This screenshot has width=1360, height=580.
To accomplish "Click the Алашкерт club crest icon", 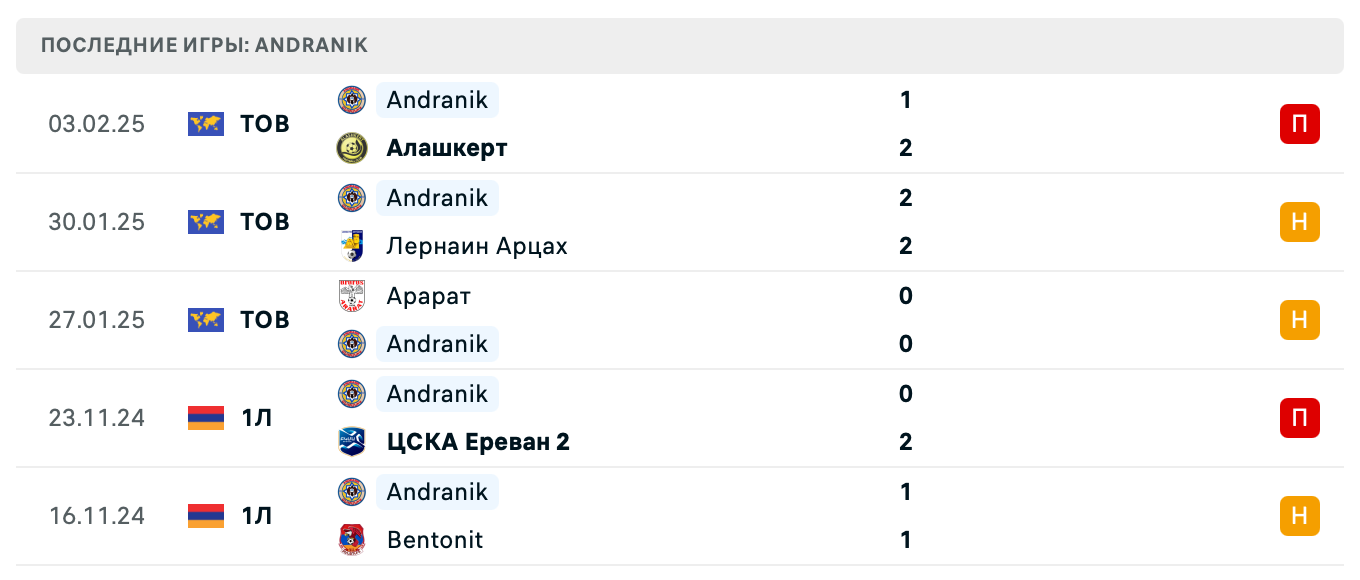I will [352, 148].
